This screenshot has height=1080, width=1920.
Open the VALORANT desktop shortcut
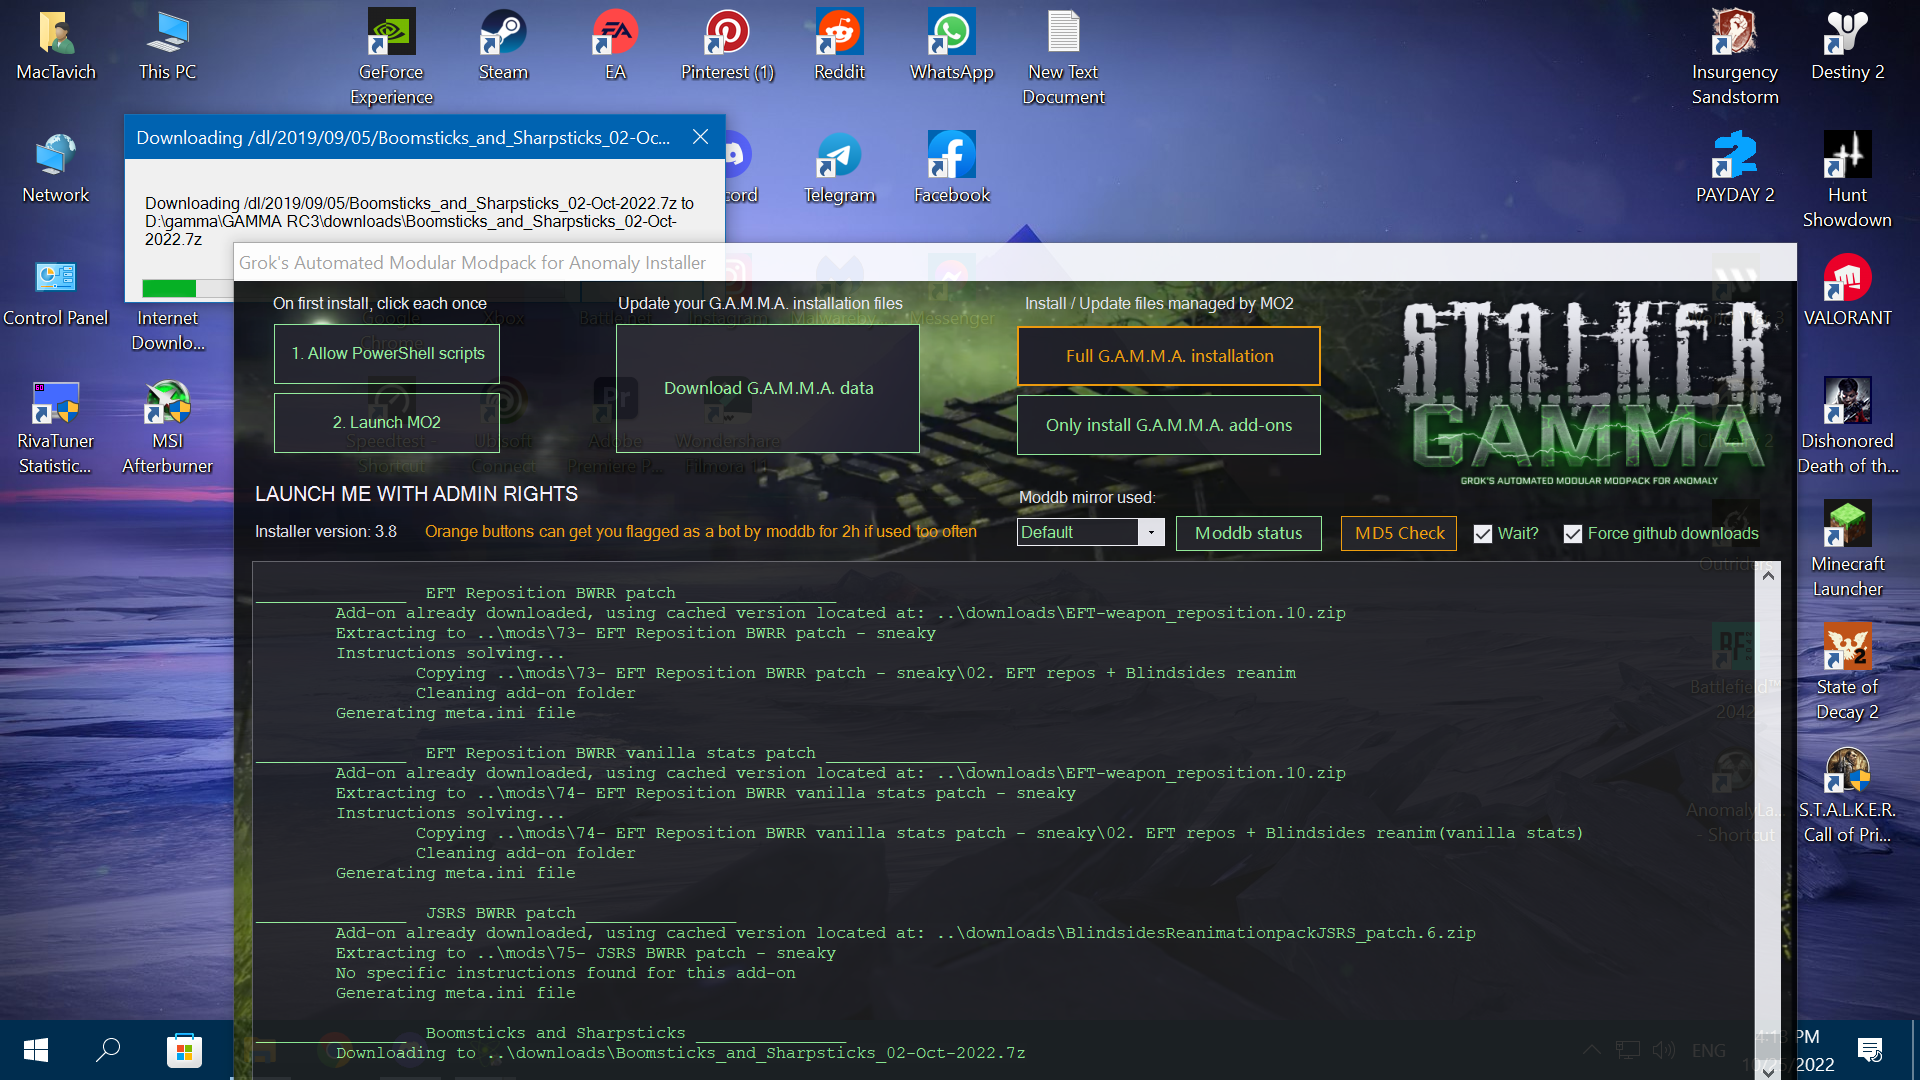pos(1847,292)
